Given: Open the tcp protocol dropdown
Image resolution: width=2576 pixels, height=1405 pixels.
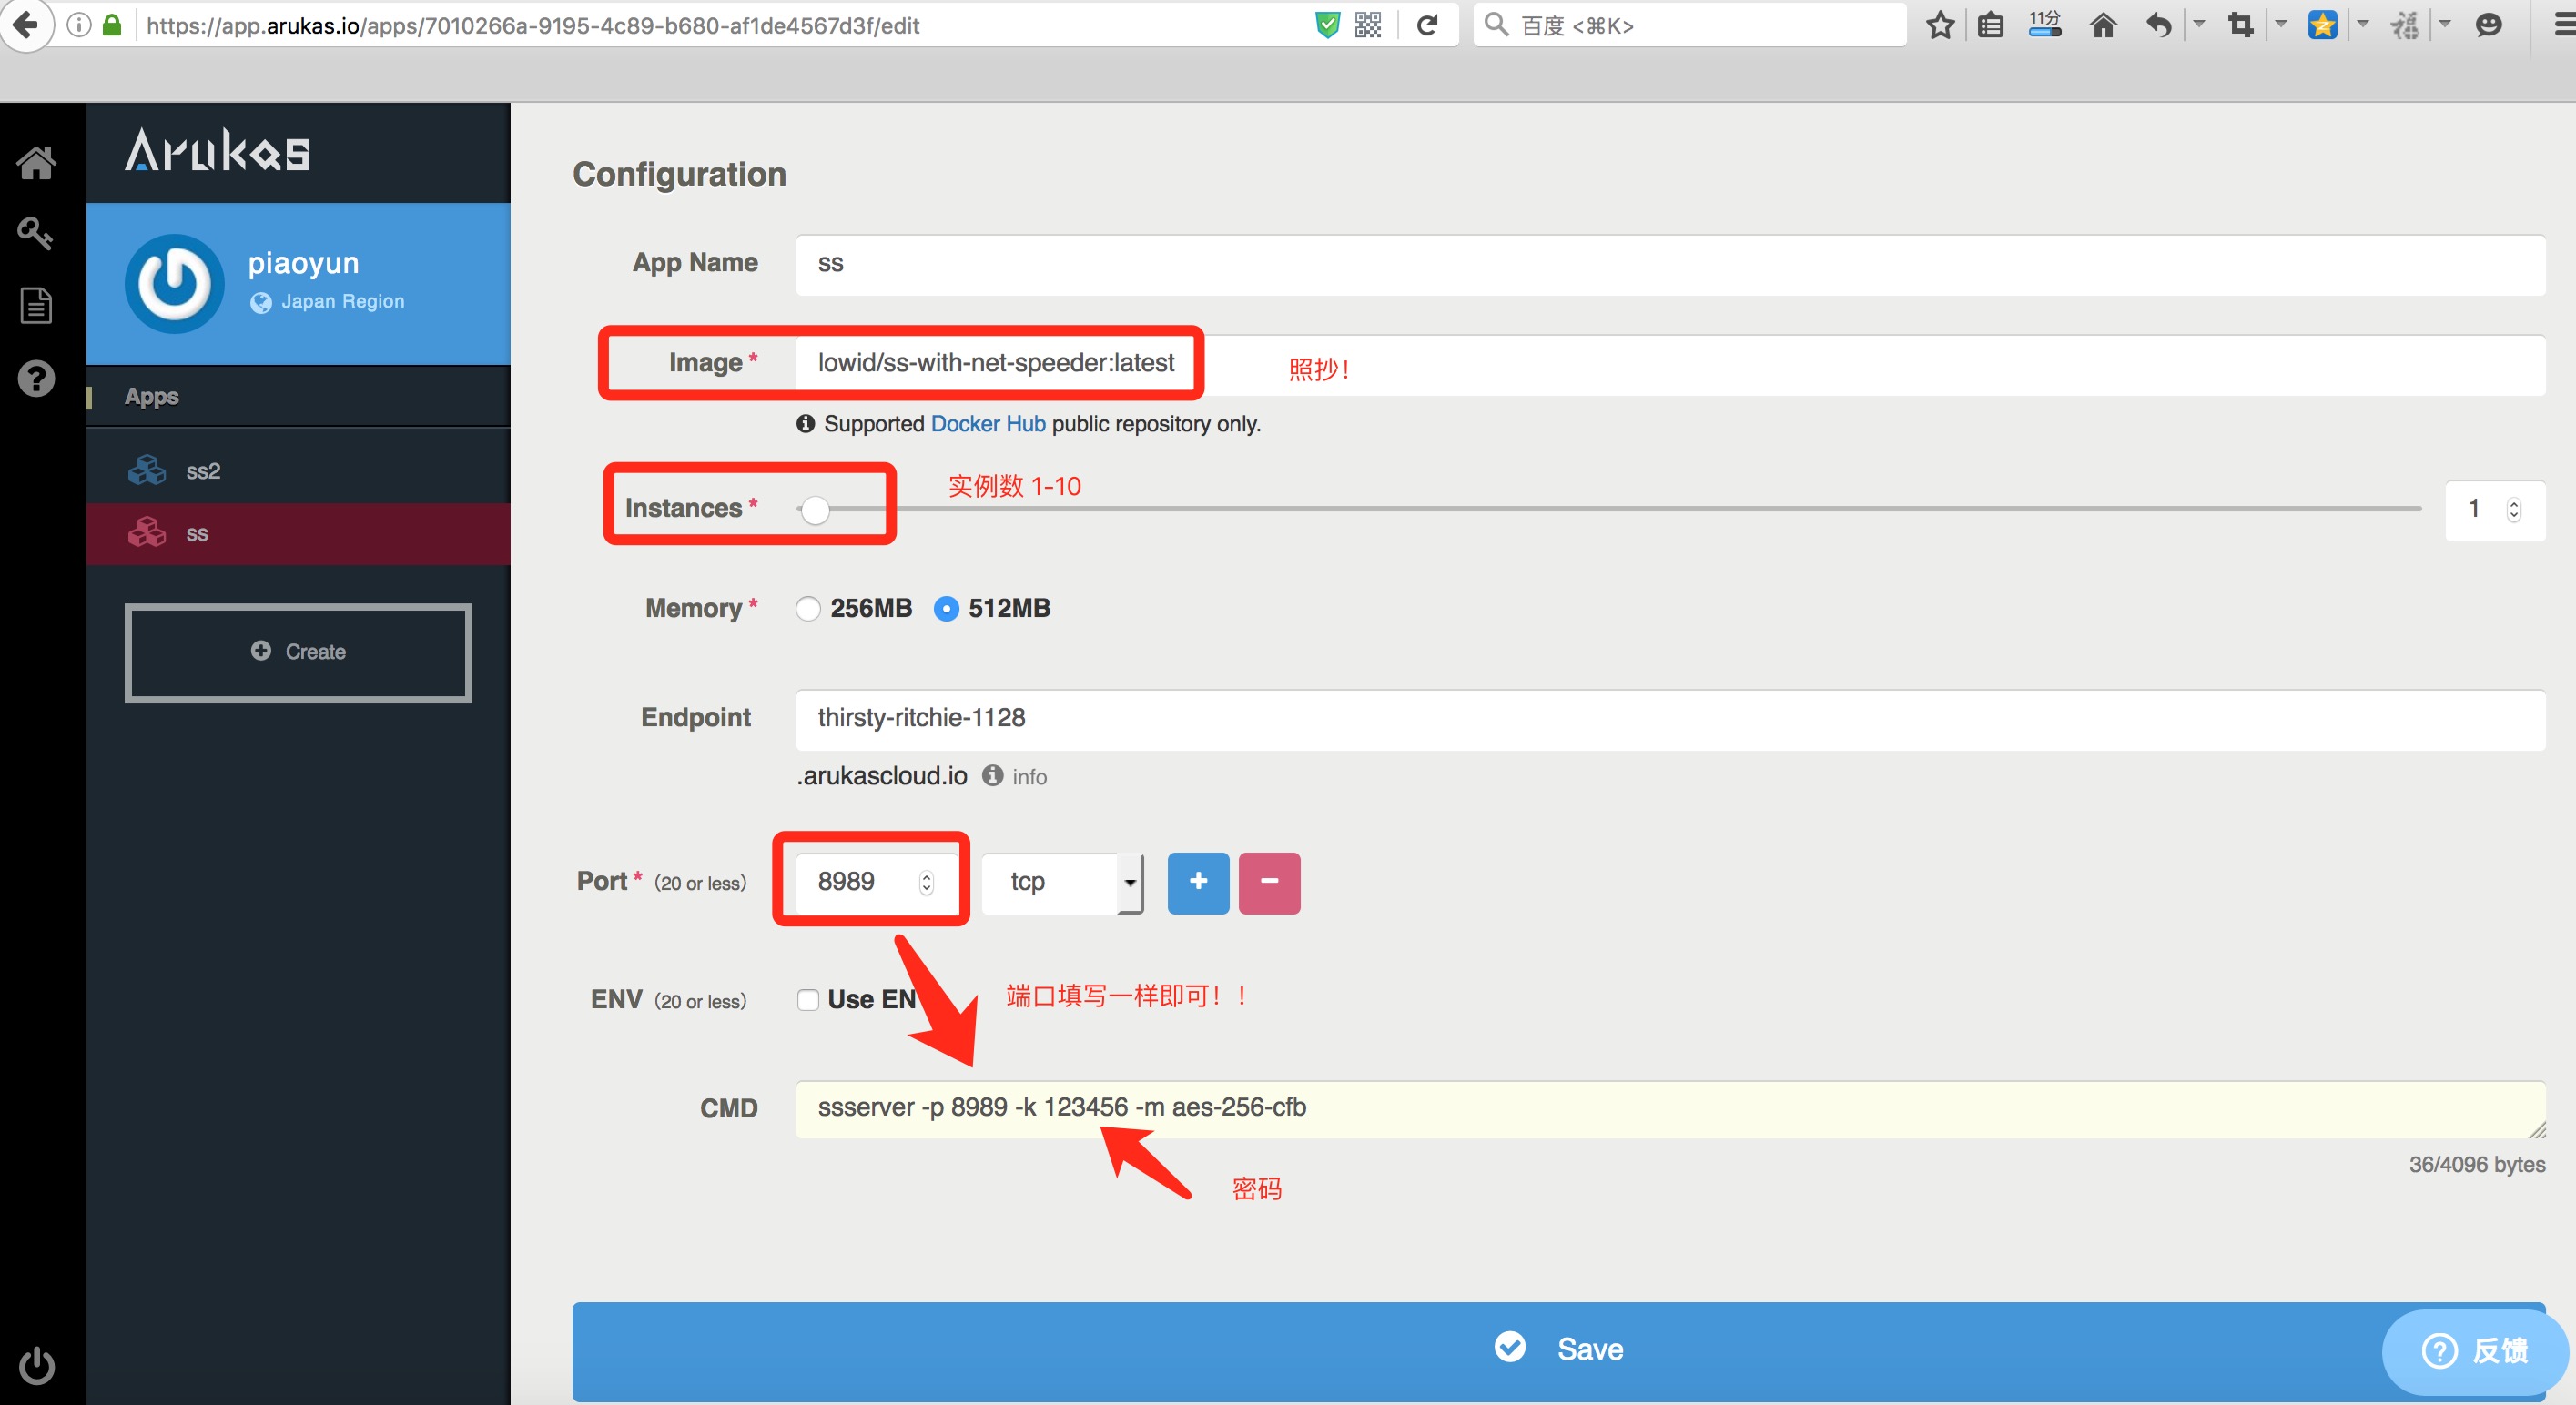Looking at the screenshot, I should click(1061, 882).
